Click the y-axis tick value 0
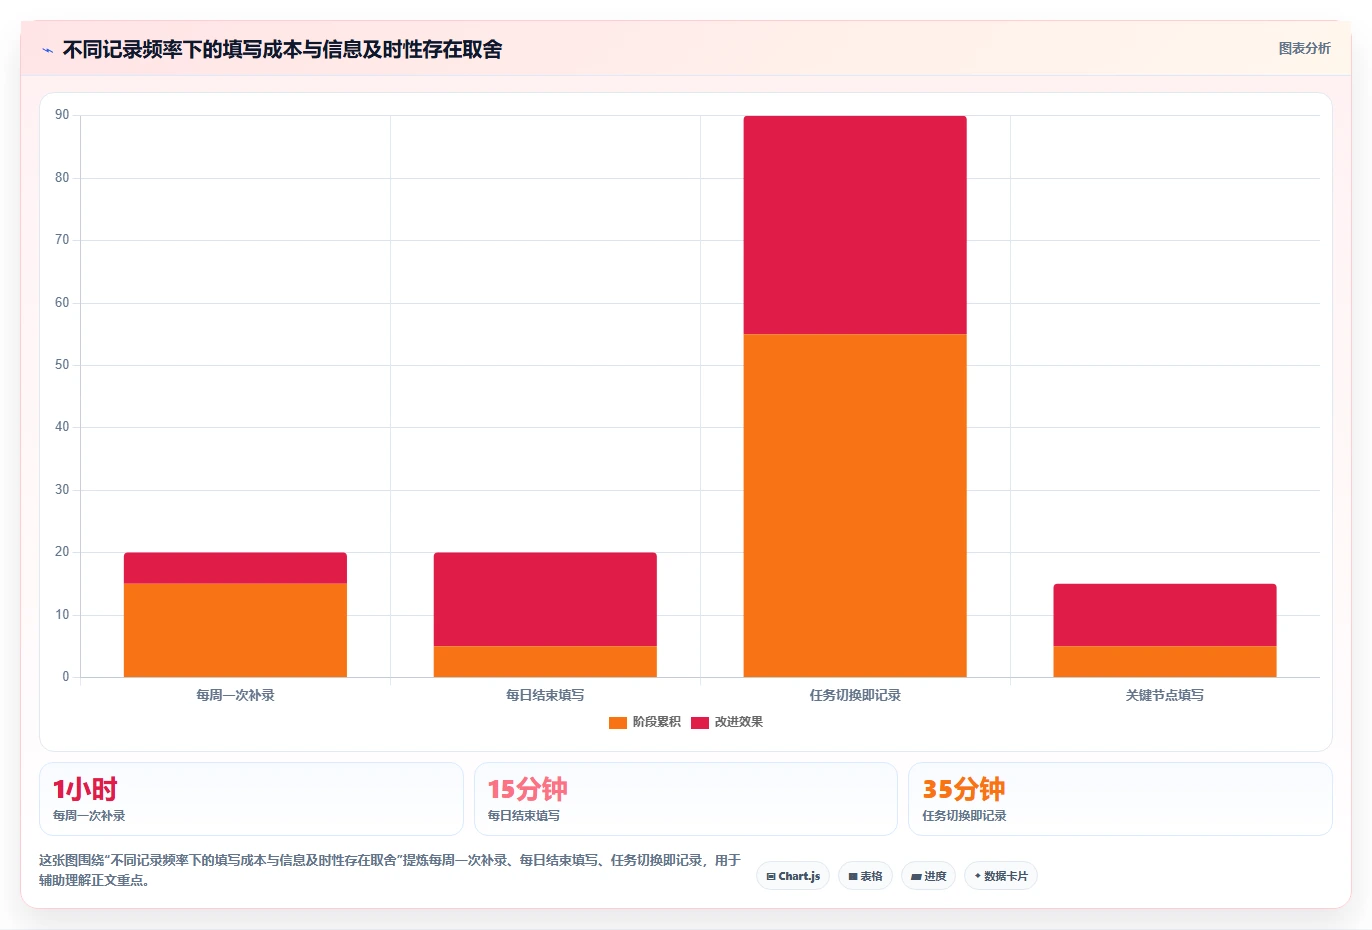Screen dimensions: 1372x930 point(66,677)
